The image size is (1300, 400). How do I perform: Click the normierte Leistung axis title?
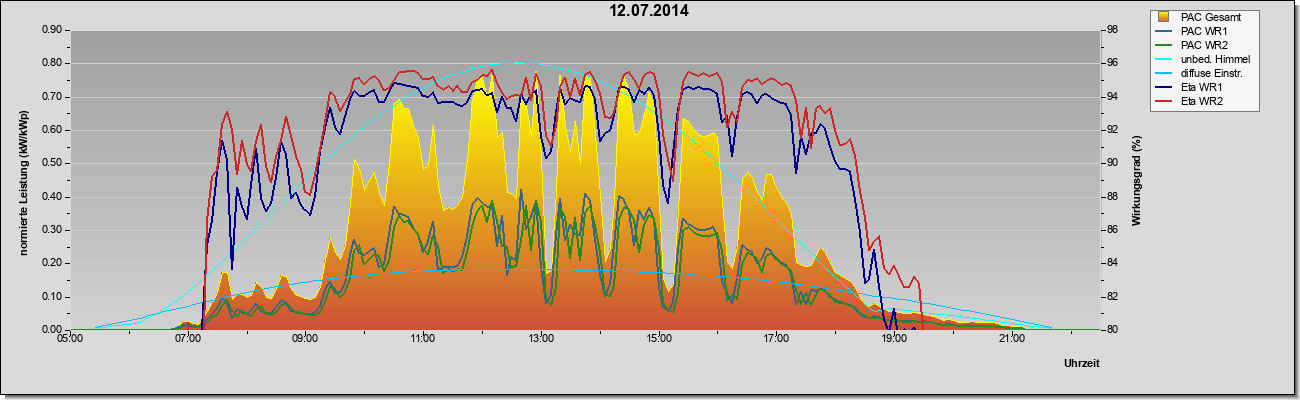tap(23, 180)
